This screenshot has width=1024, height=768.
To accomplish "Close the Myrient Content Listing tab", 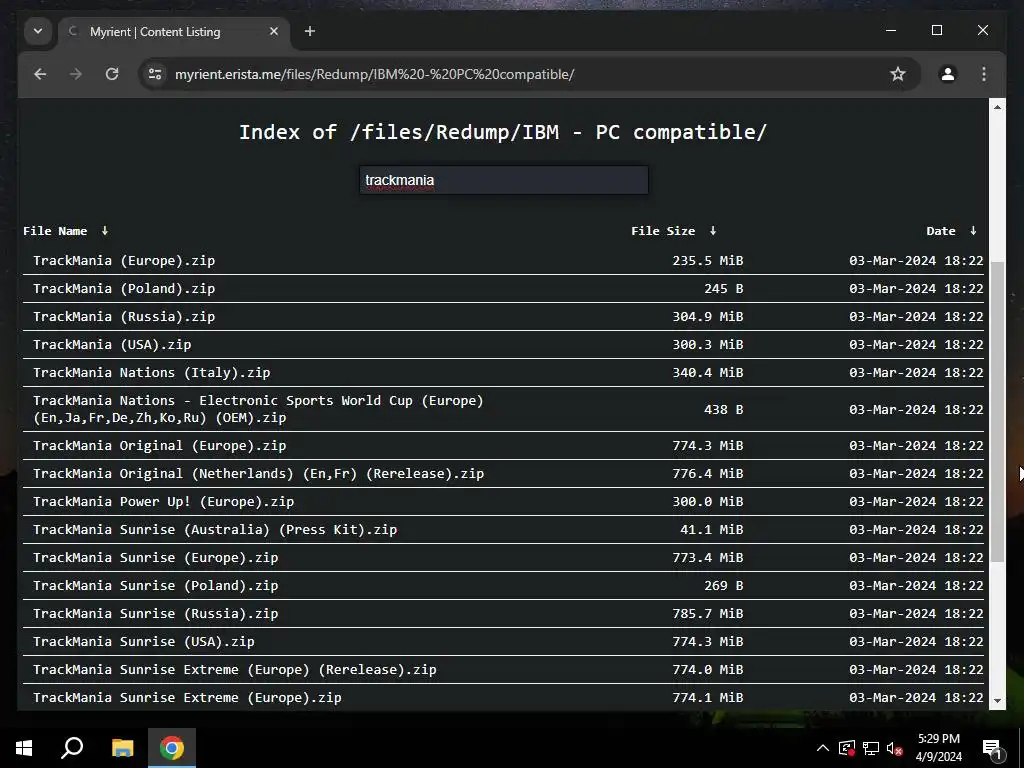I will pyautogui.click(x=274, y=31).
